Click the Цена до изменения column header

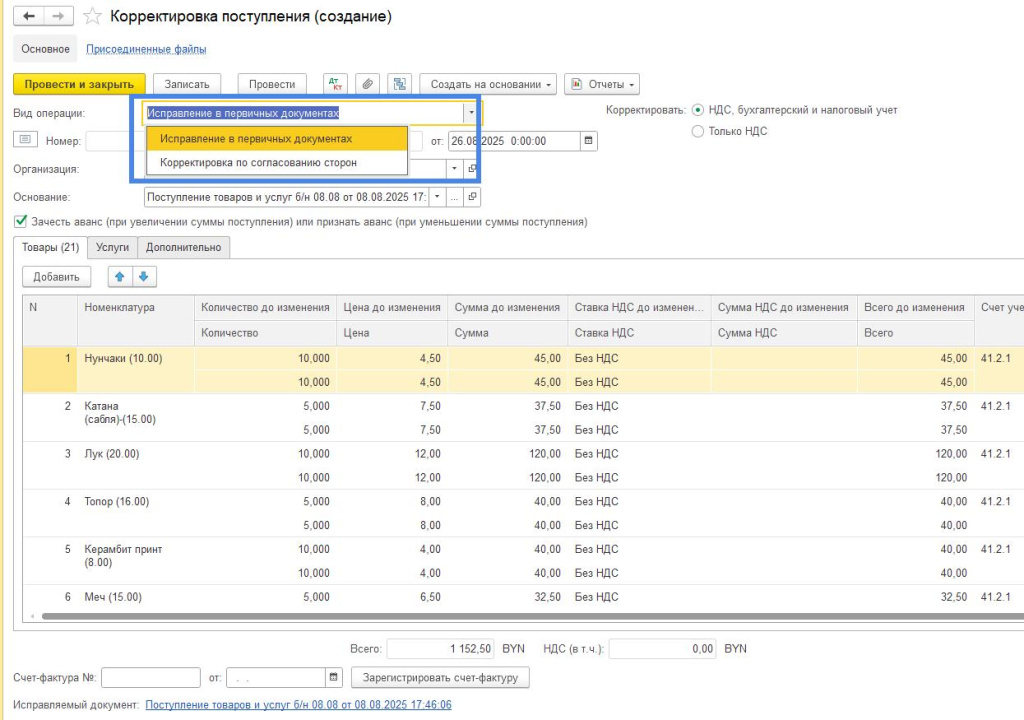point(392,308)
